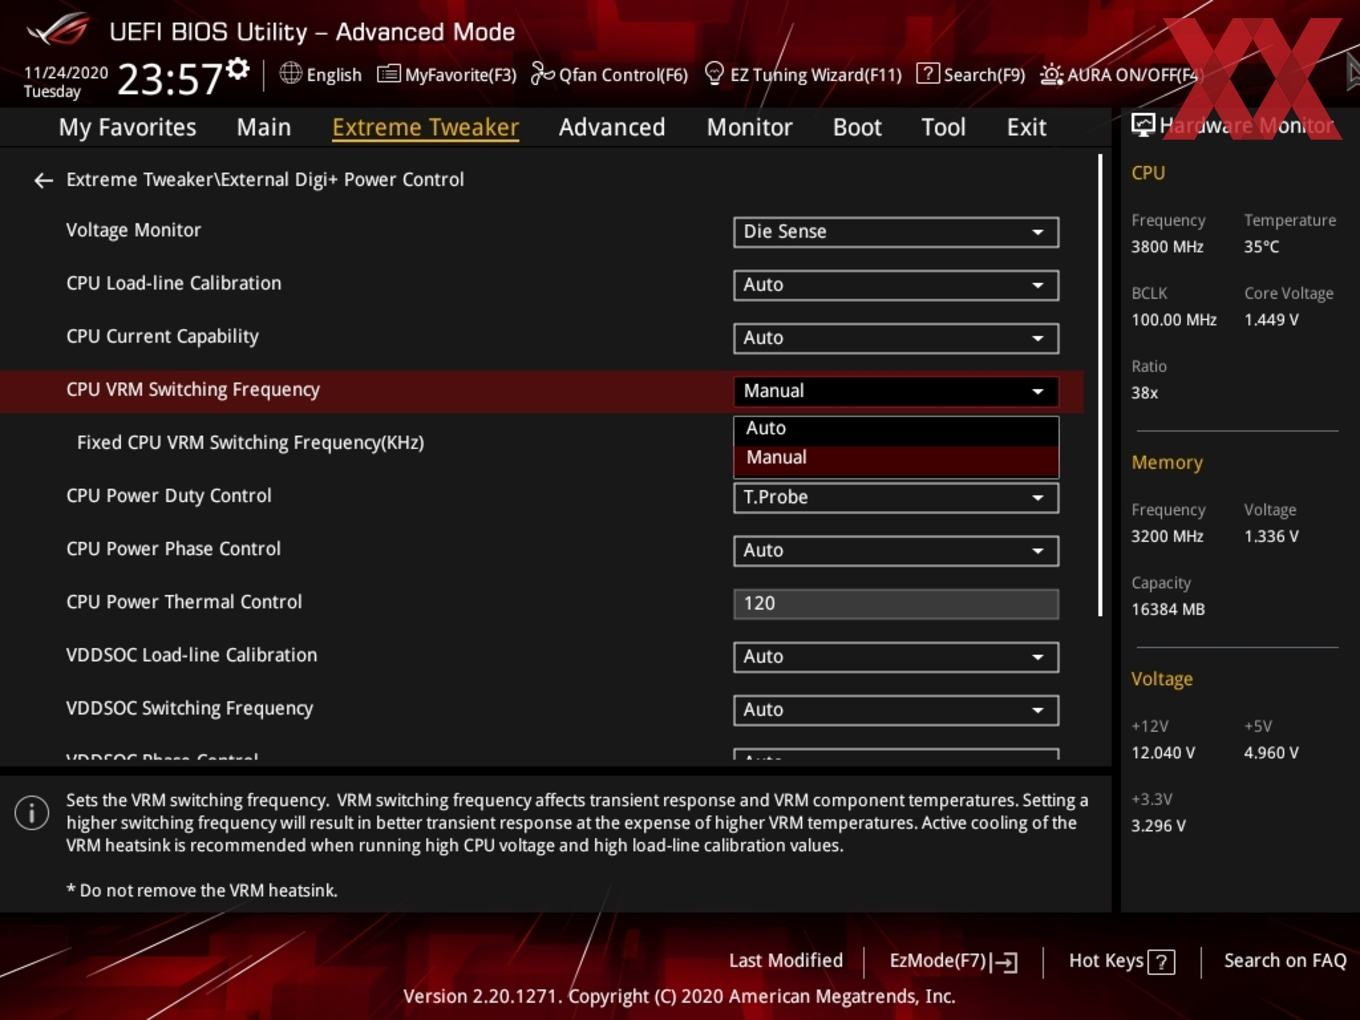Screen dimensions: 1360x1020
Task: Click the English language label
Action: [x=334, y=75]
